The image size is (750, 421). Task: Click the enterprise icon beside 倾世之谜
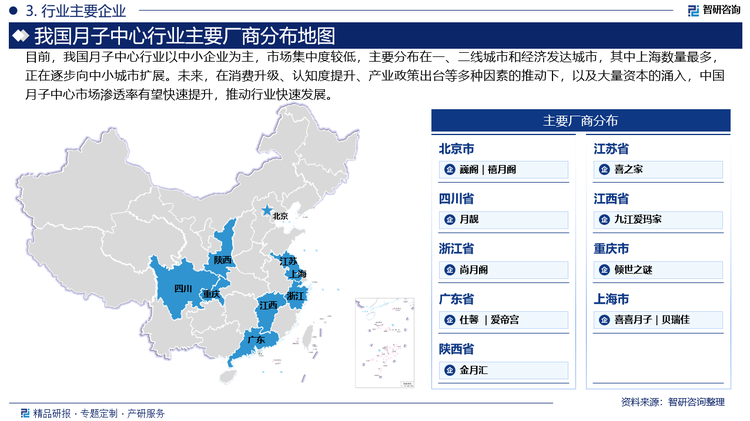pos(604,270)
